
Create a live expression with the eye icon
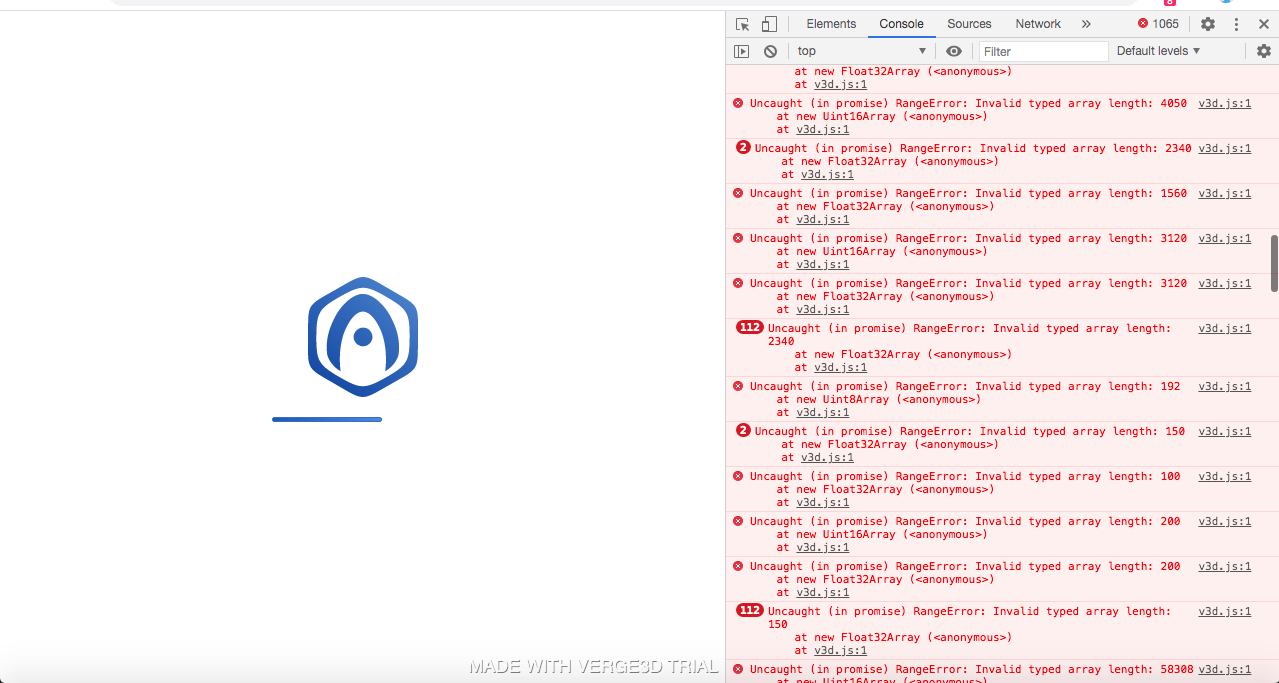pos(954,51)
